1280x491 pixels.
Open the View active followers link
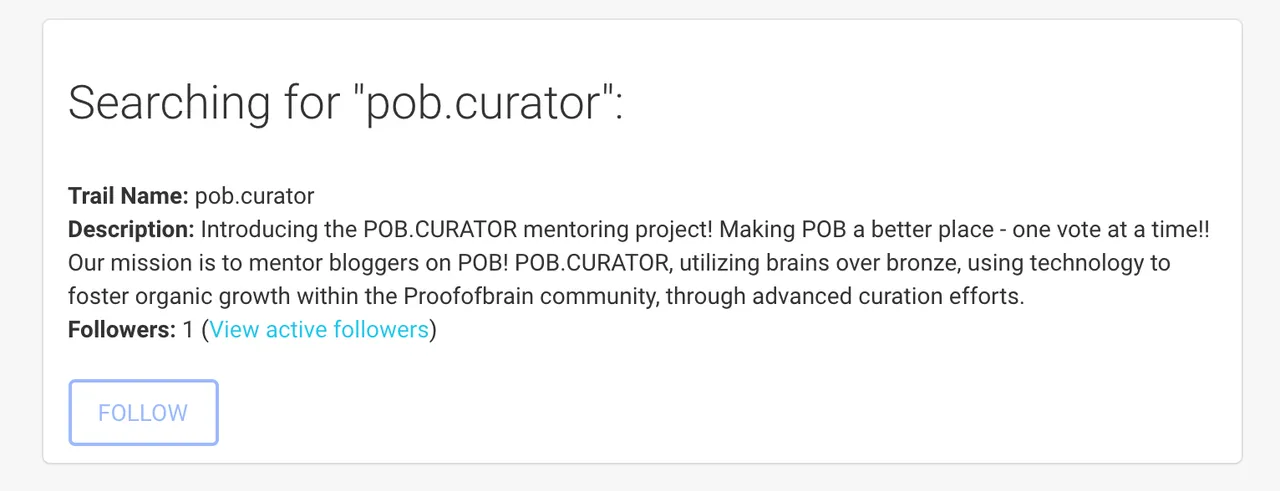point(319,329)
